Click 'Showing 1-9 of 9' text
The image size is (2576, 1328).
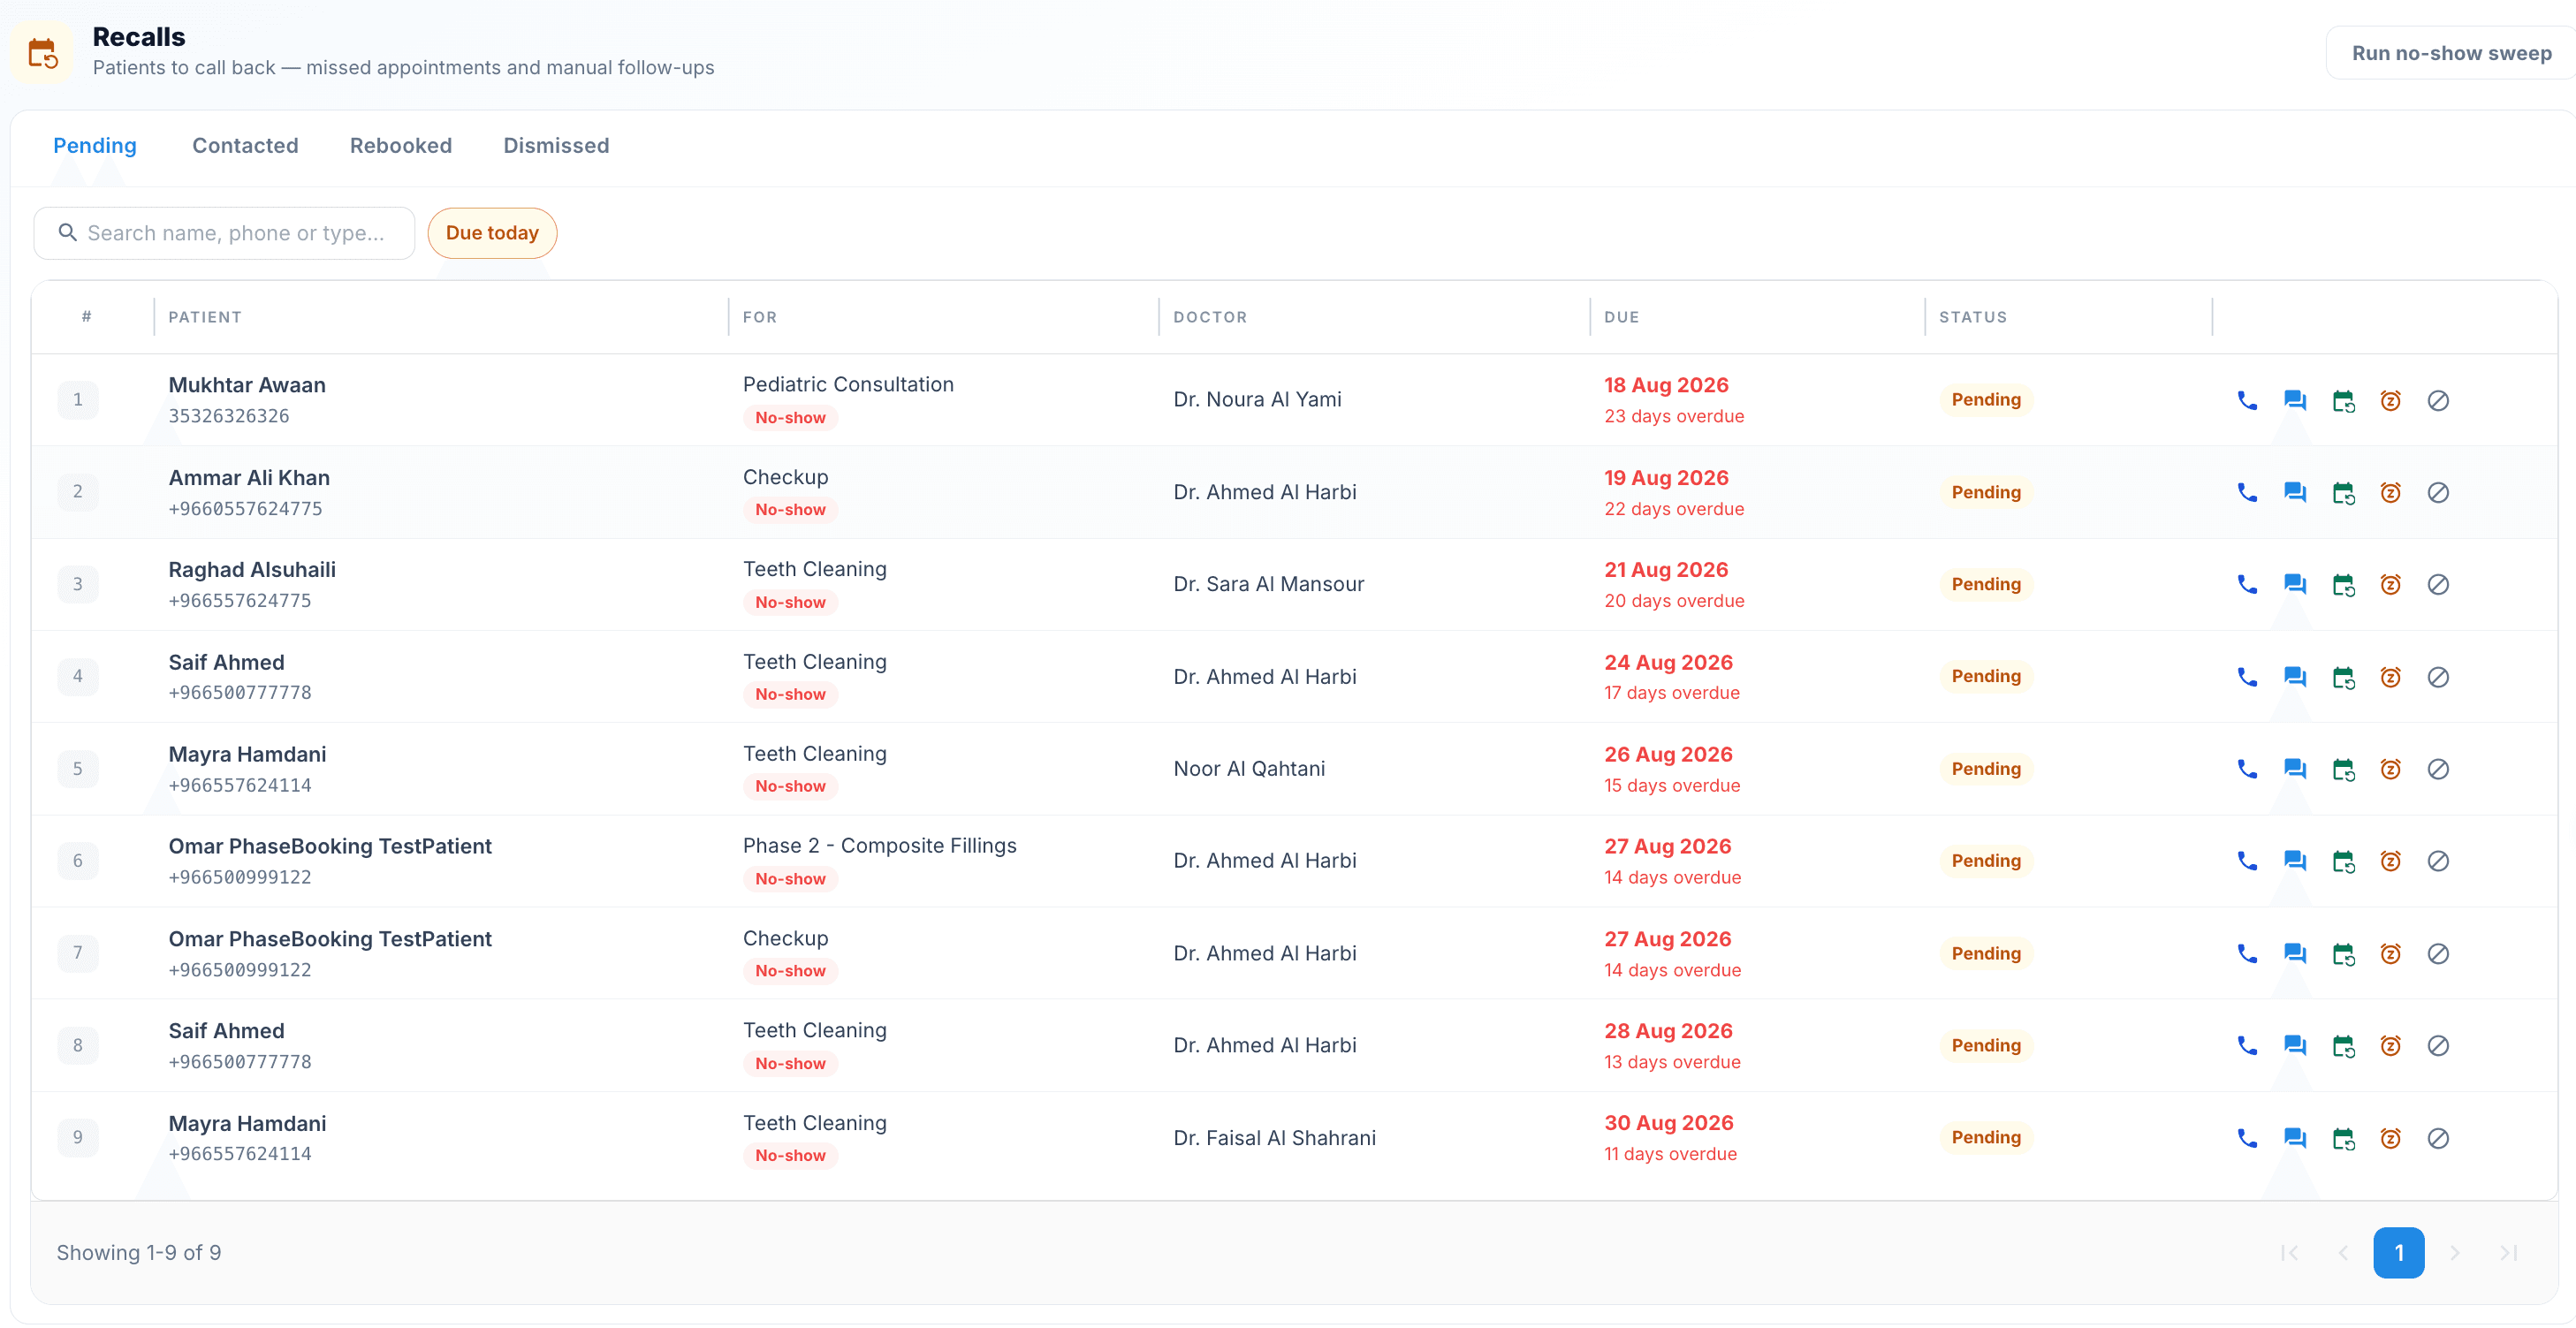pos(139,1252)
